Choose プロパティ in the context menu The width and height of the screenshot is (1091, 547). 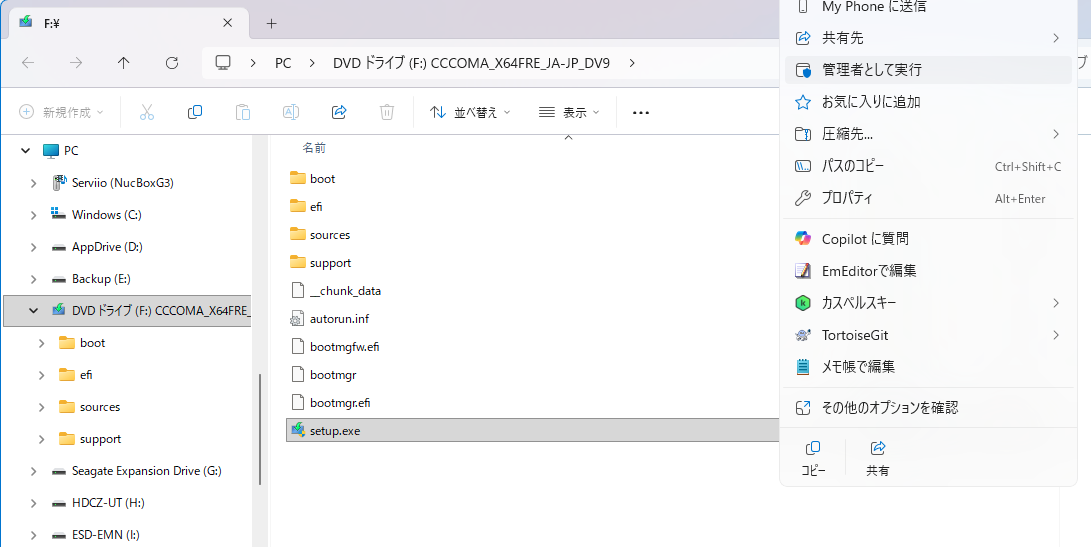pyautogui.click(x=847, y=198)
